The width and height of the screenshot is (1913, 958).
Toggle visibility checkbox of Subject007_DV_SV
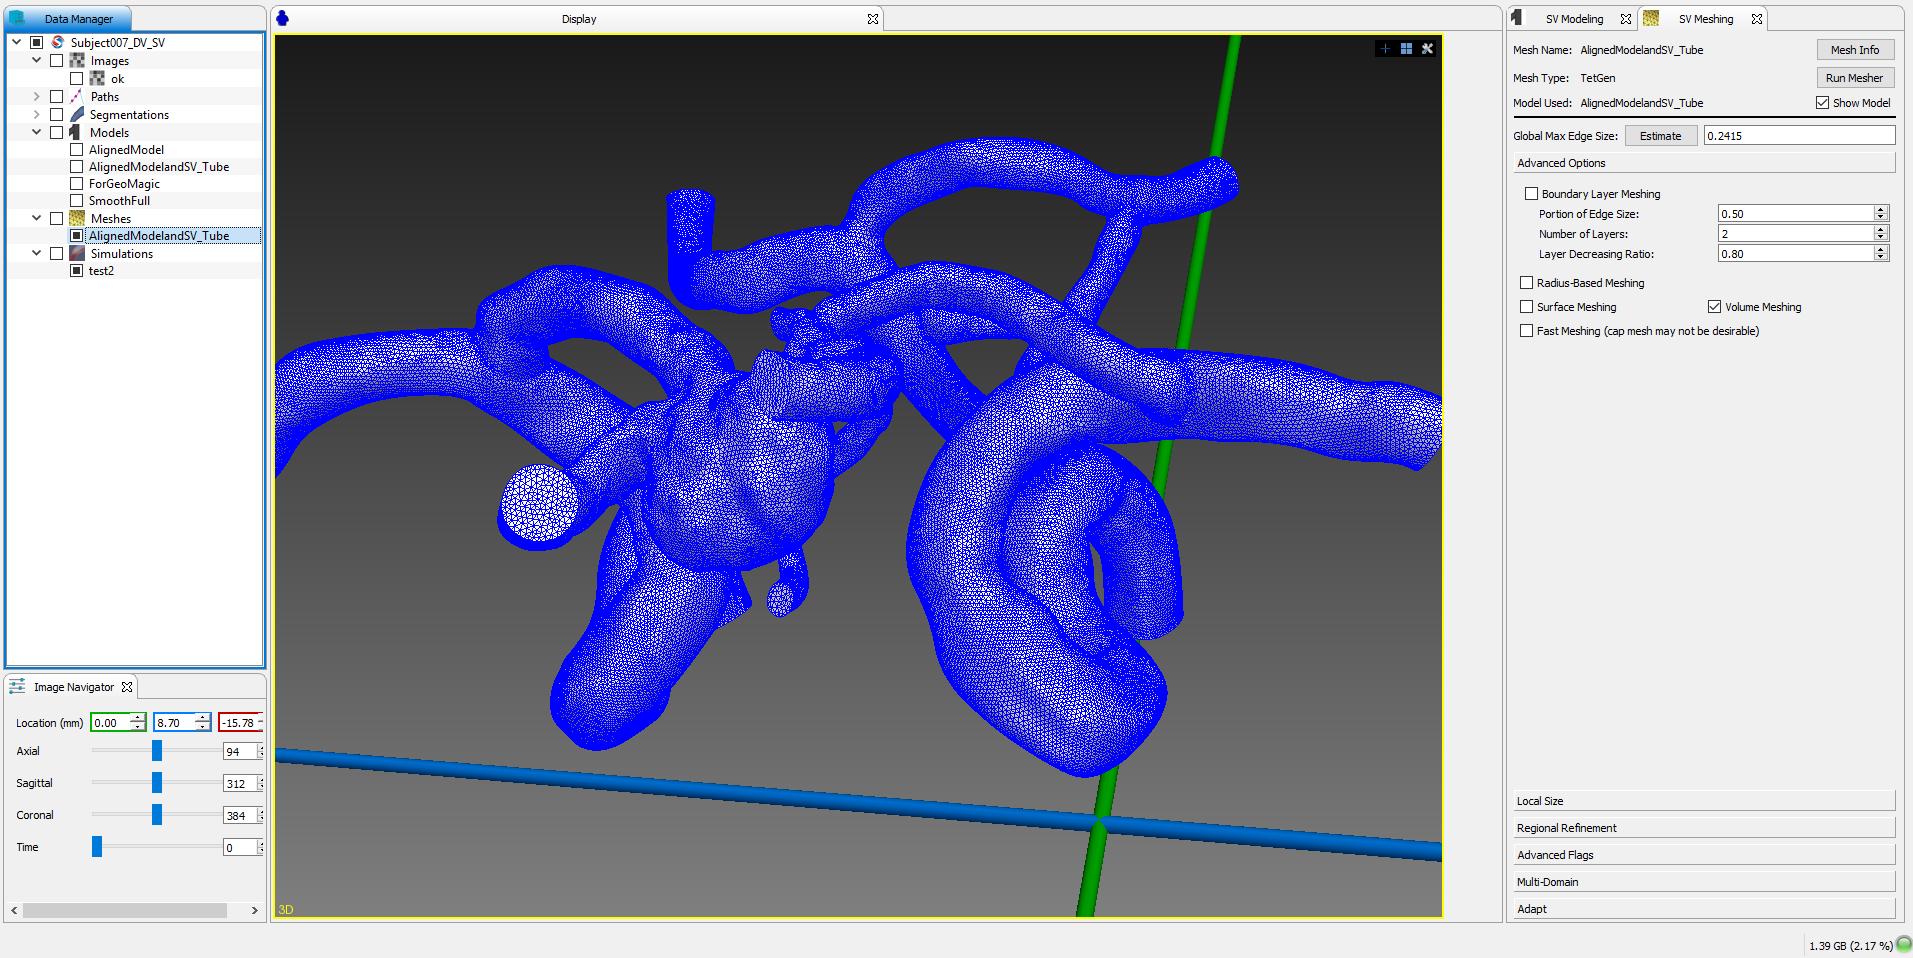pyautogui.click(x=37, y=42)
